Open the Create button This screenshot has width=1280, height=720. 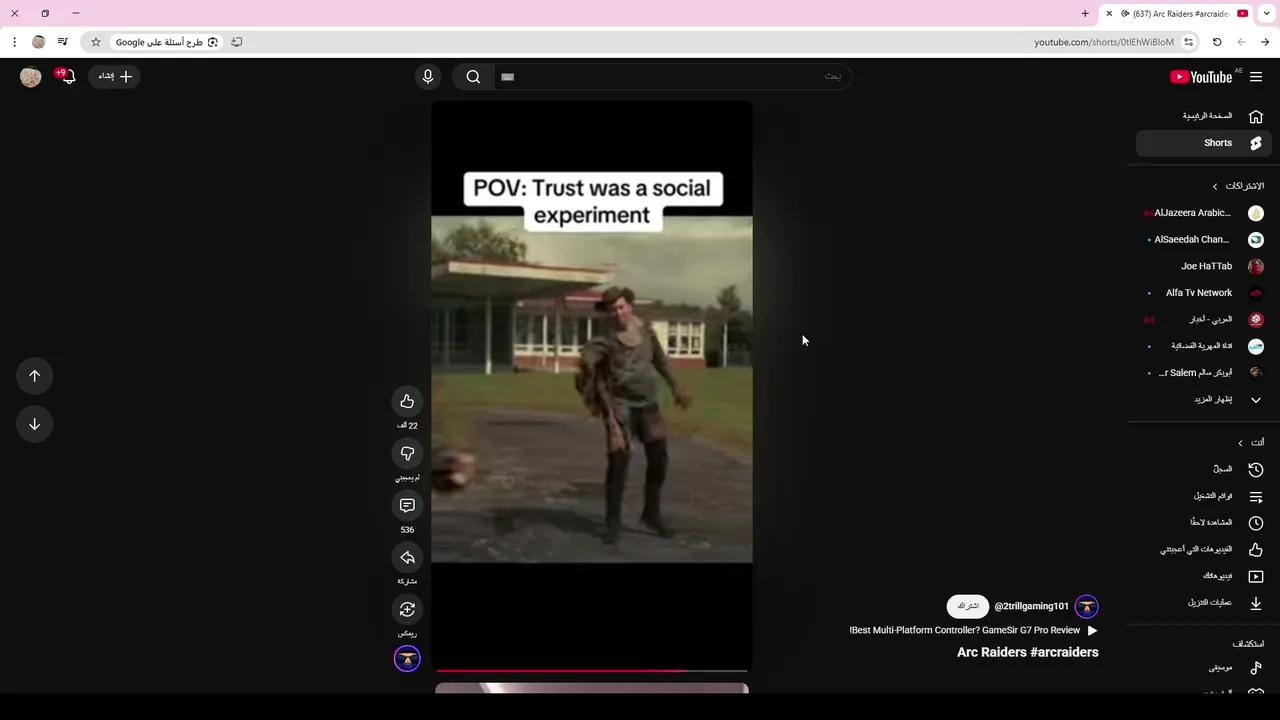(115, 76)
